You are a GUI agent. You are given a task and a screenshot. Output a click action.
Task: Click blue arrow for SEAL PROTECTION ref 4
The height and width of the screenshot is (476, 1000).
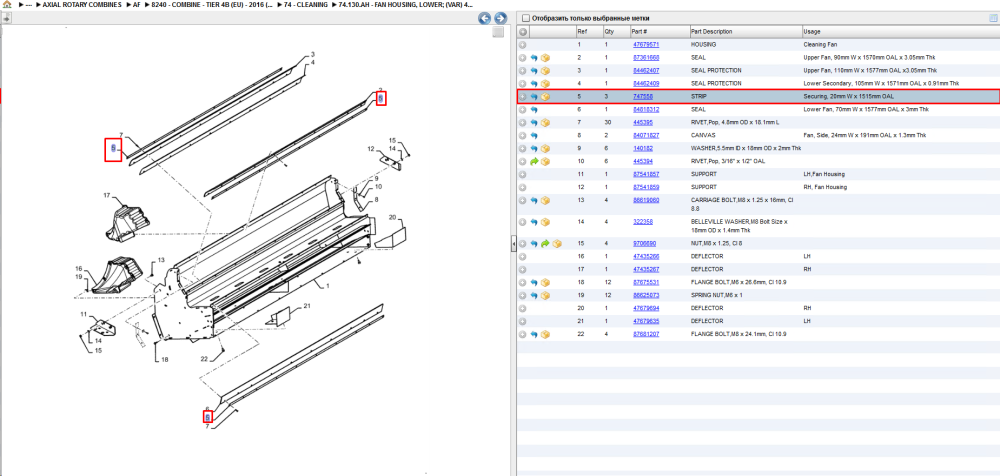(x=534, y=84)
